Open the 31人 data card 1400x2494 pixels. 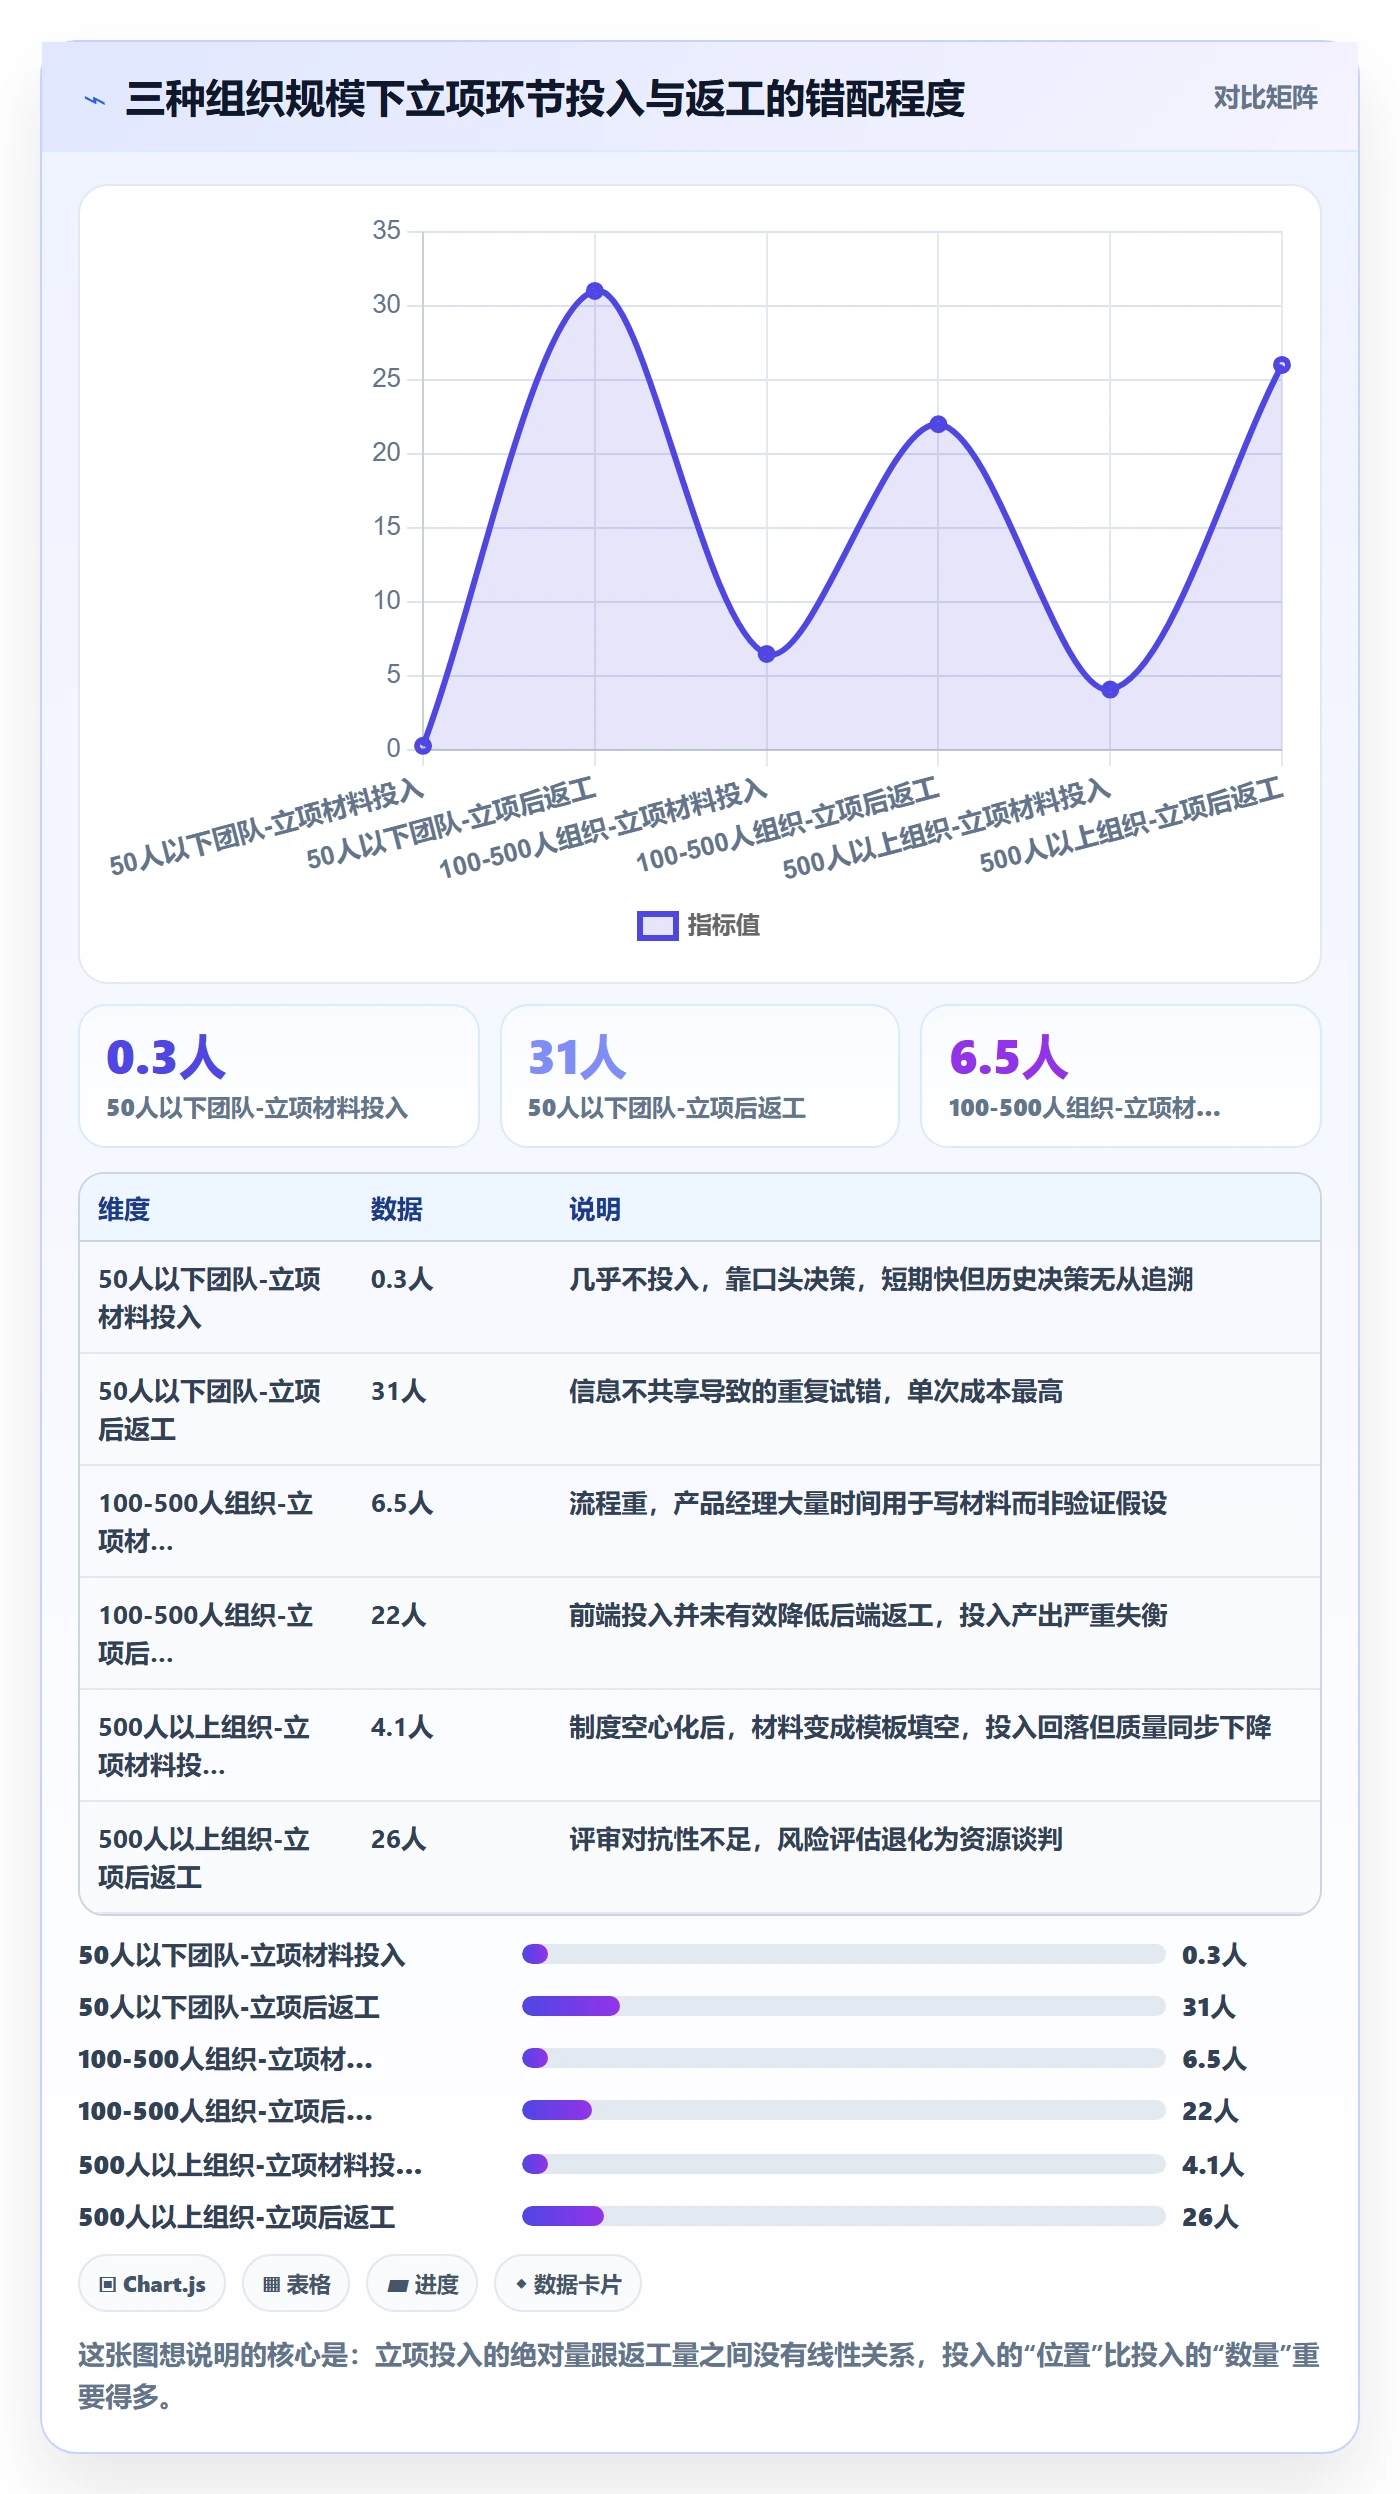[x=700, y=1076]
